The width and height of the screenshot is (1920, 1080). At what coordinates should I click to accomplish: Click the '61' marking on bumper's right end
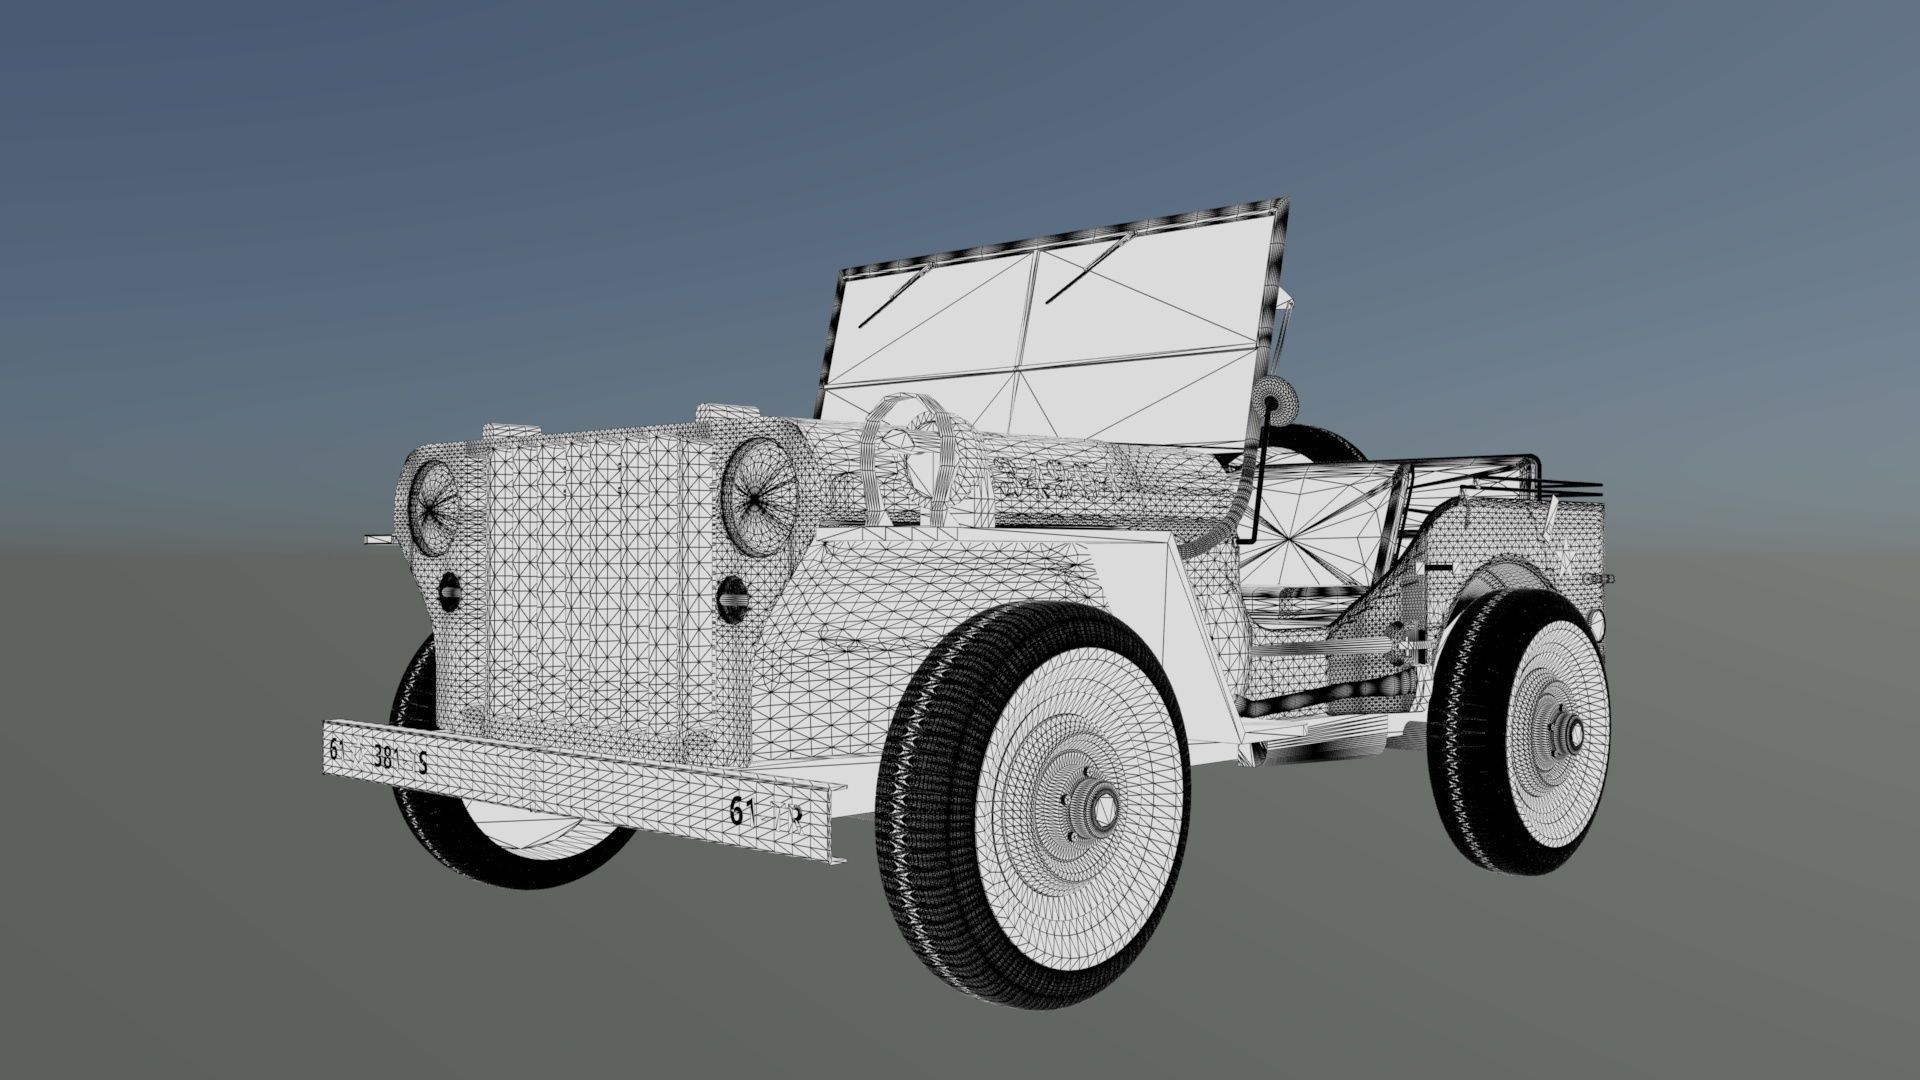click(741, 811)
